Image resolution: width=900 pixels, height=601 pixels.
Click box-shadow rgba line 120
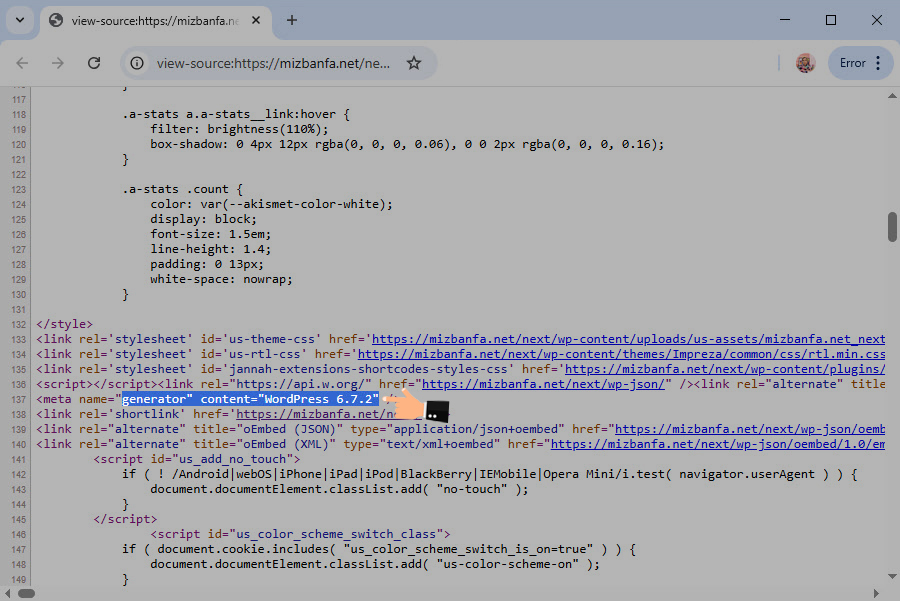tap(407, 144)
